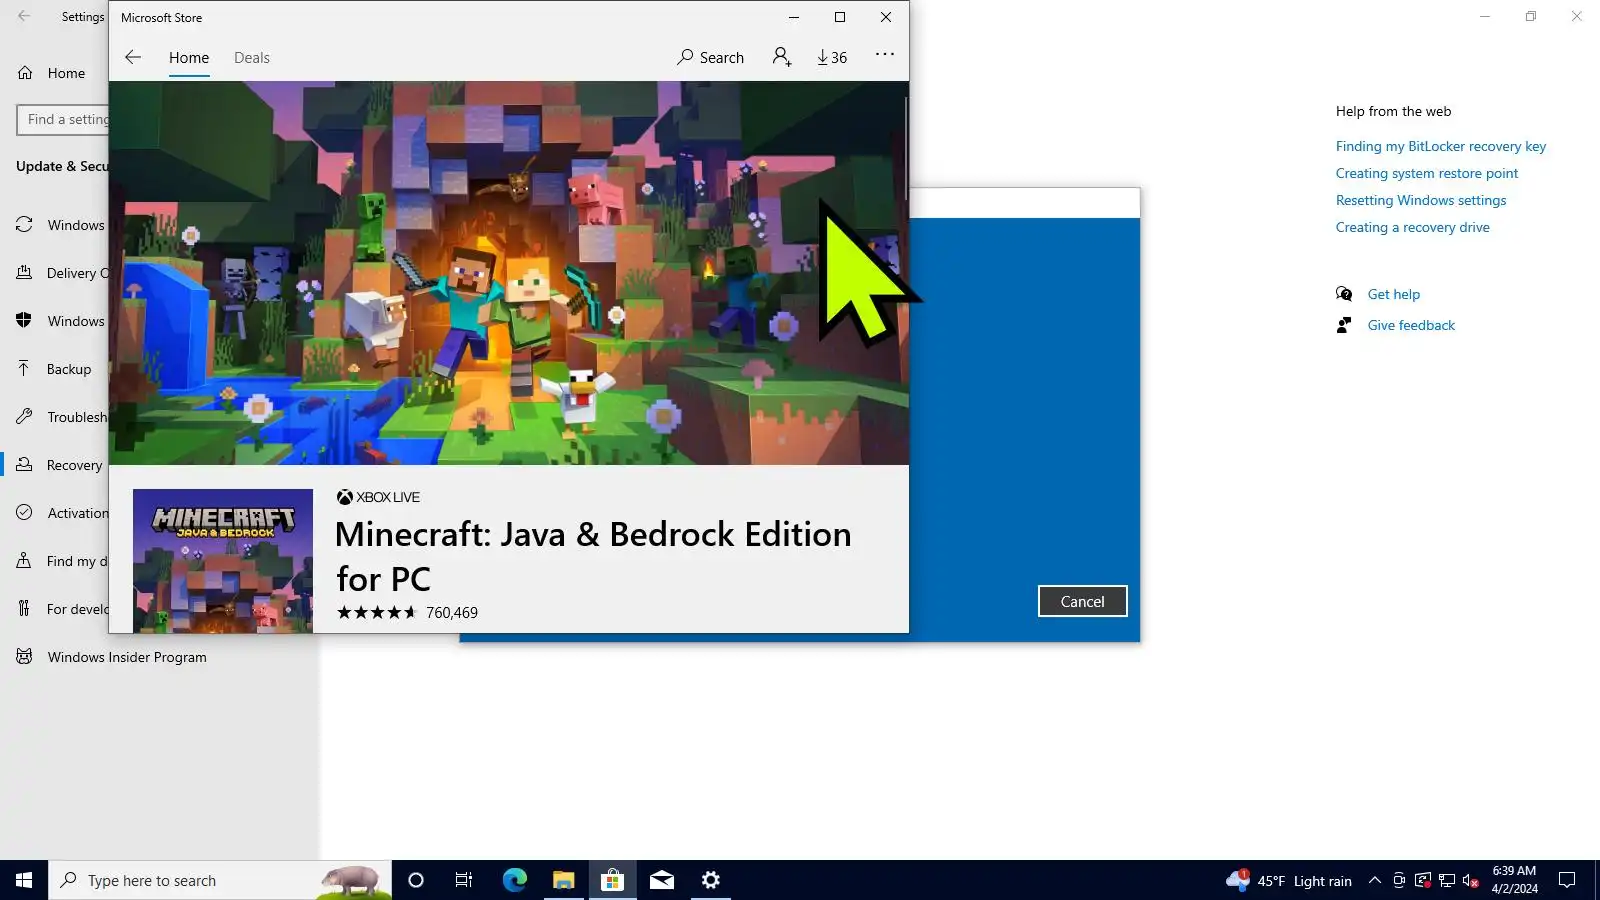1600x900 pixels.
Task: Open Cortana from the taskbar
Action: coord(416,880)
